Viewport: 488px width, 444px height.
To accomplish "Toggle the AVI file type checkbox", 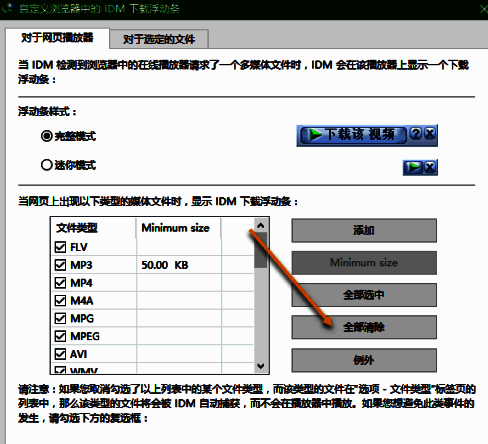I will click(60, 354).
